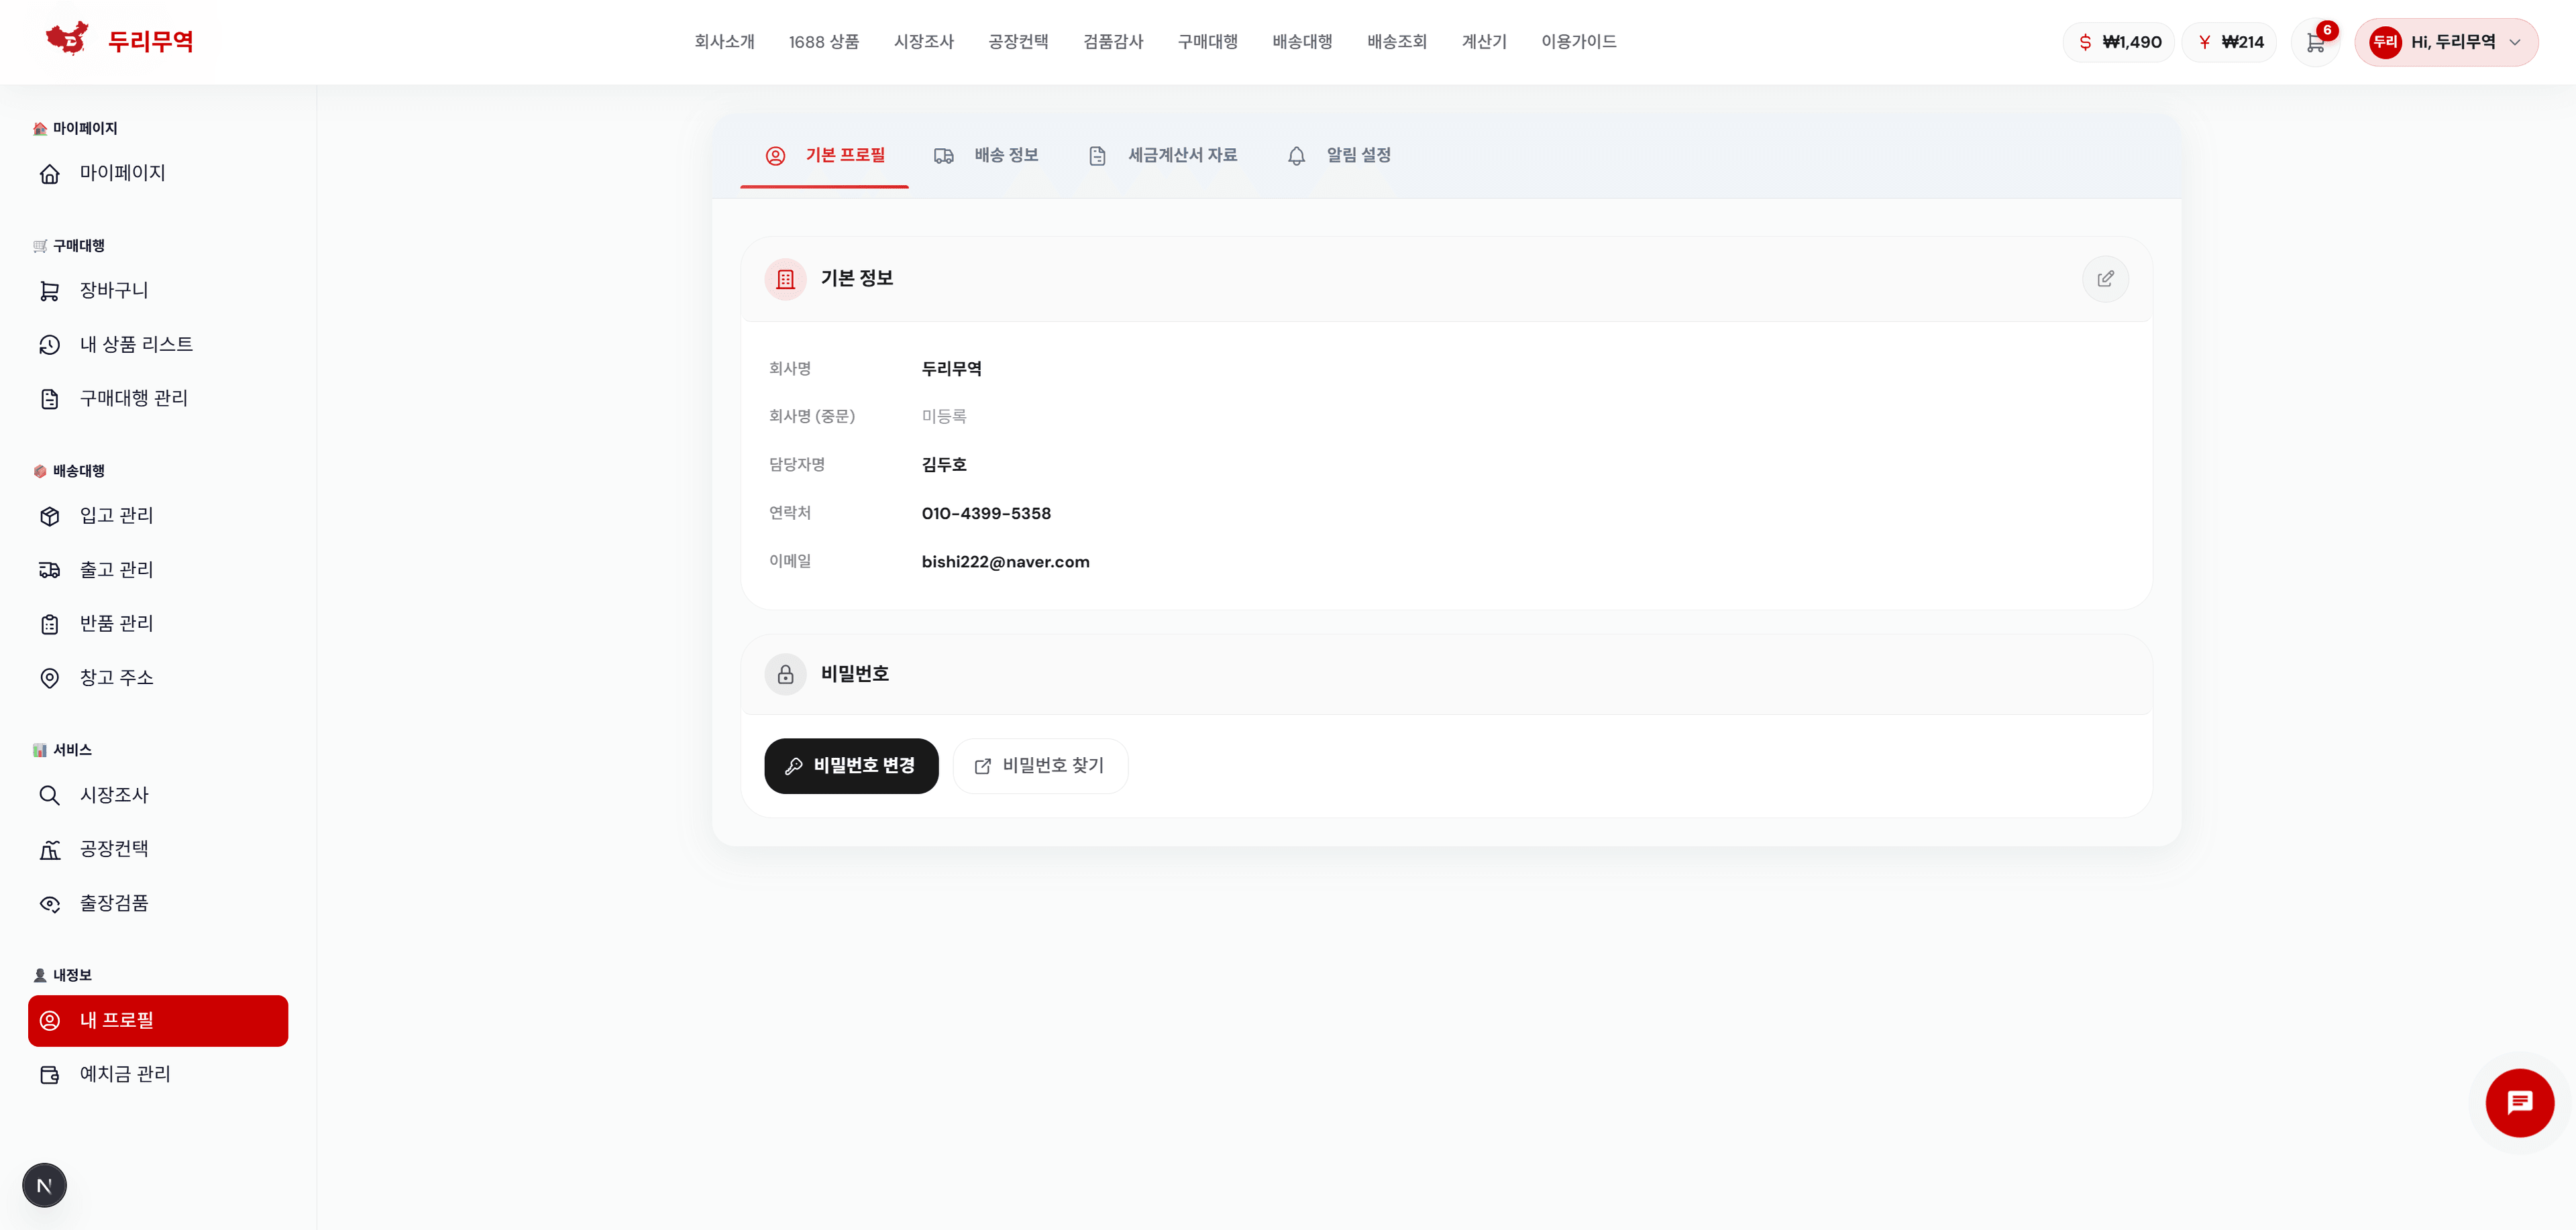Switch to the 배송 정보 tab
The image size is (2576, 1230).
click(x=987, y=156)
